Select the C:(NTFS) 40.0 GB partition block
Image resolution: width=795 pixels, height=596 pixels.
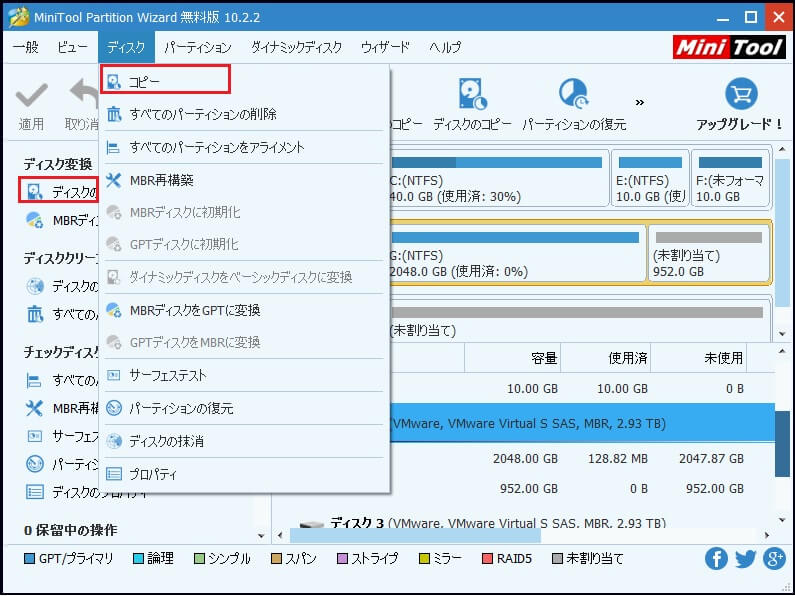point(498,177)
